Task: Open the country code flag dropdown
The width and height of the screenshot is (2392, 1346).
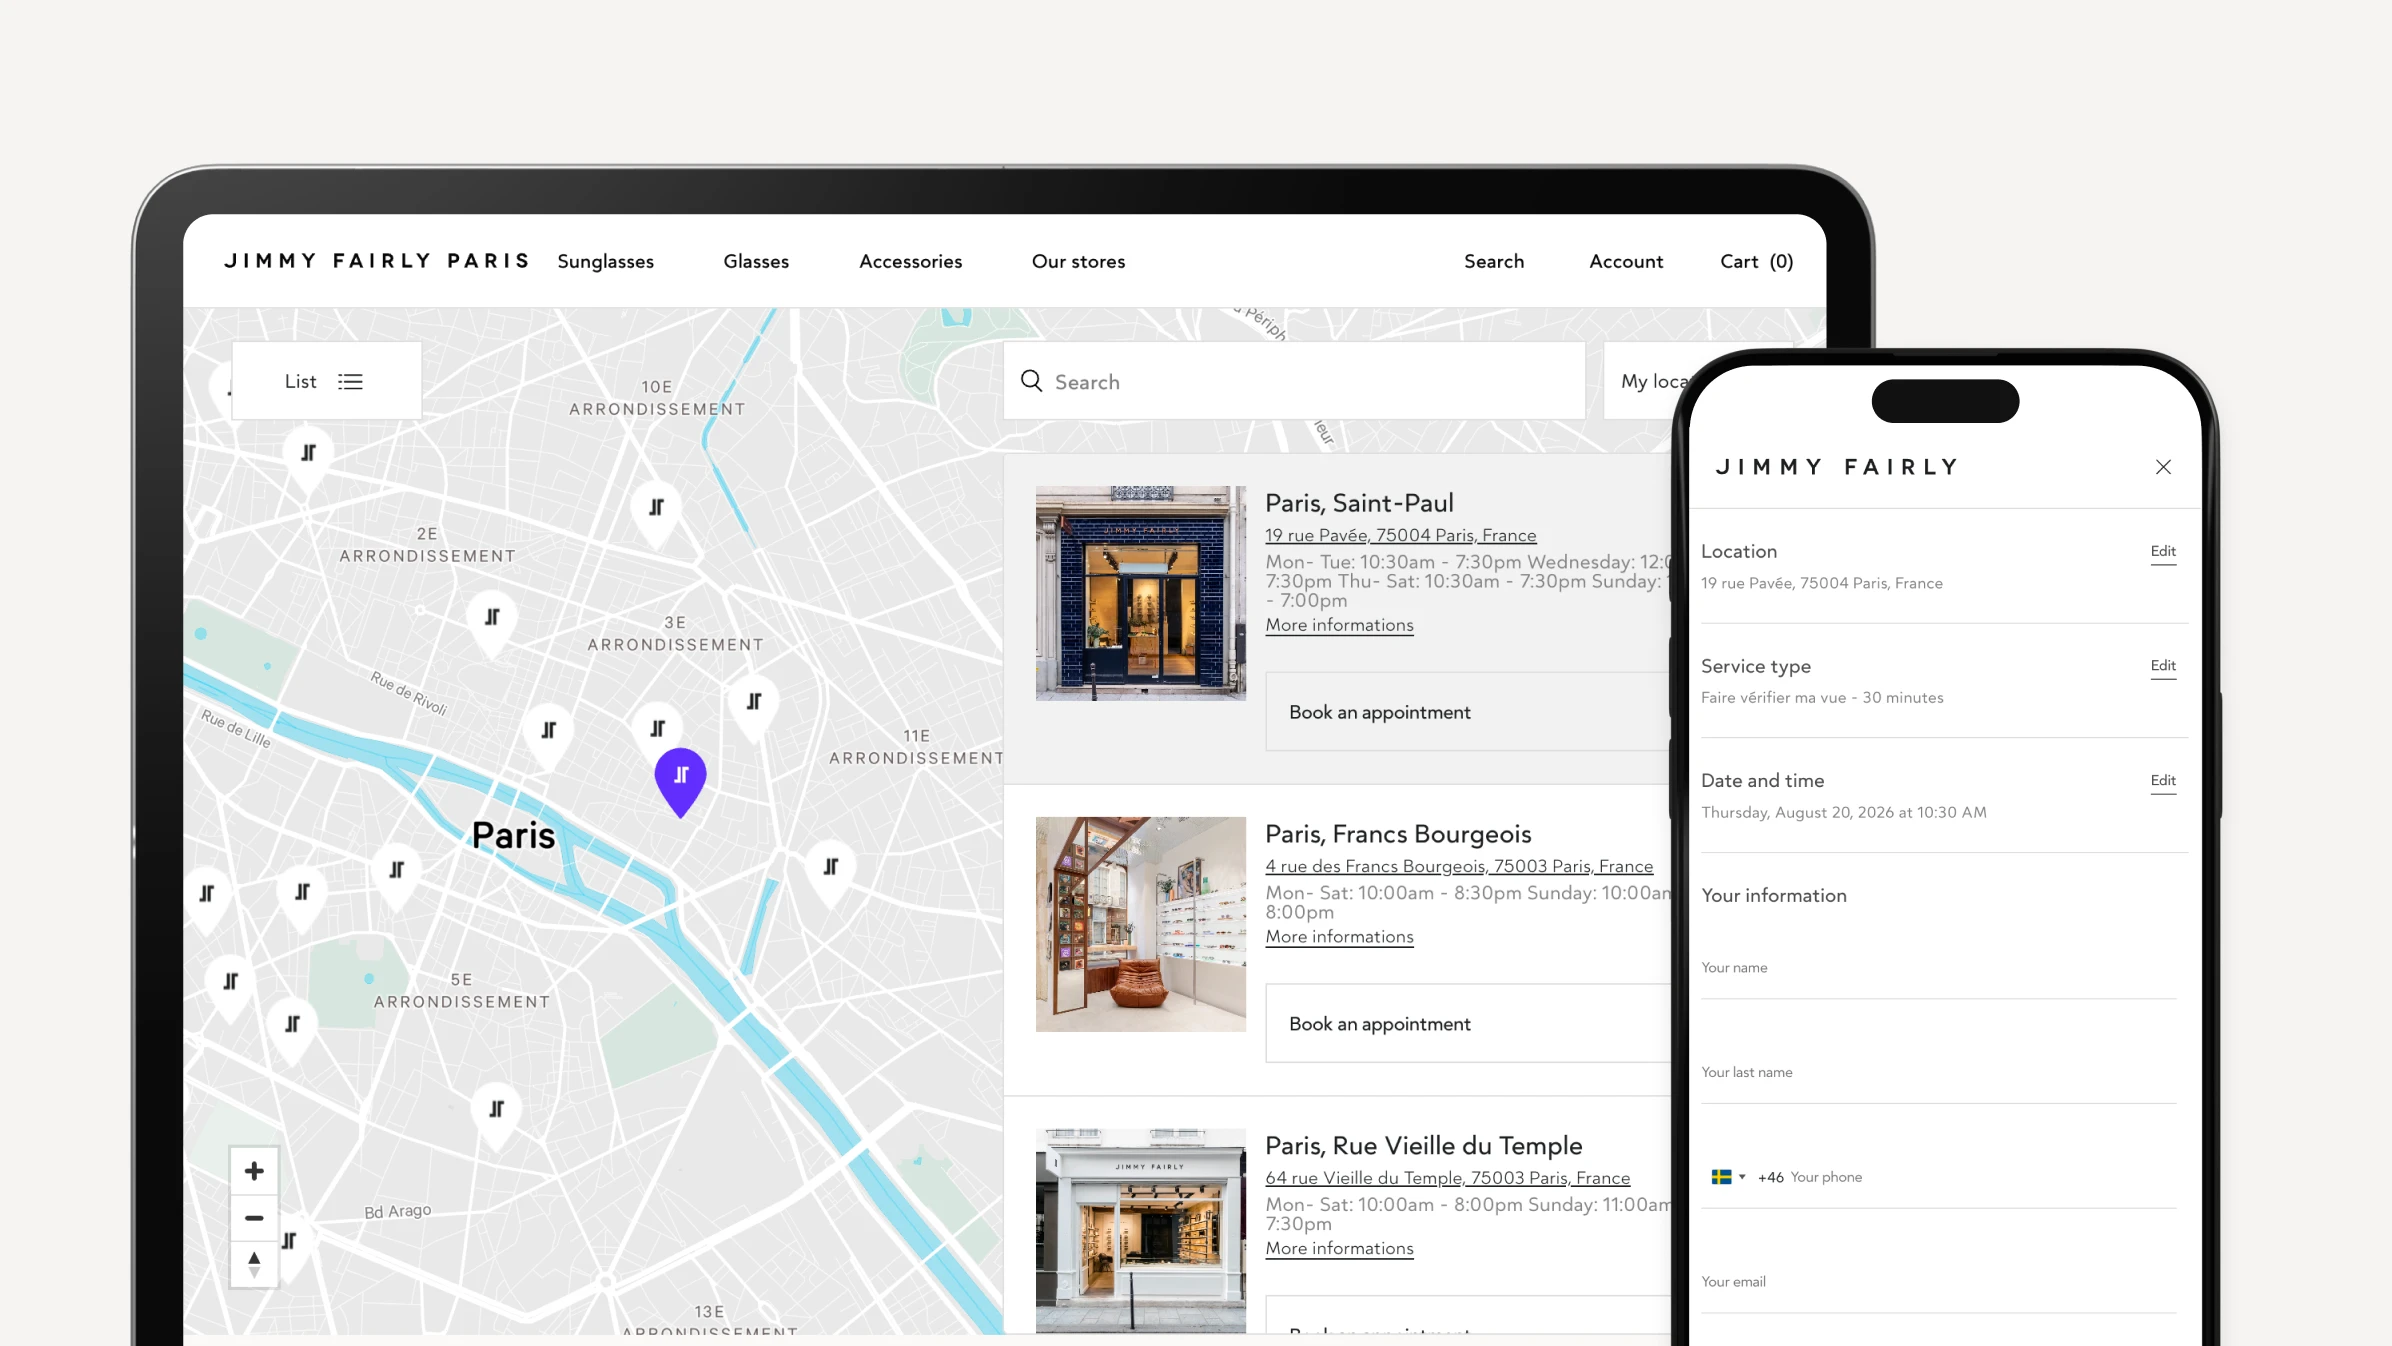Action: pyautogui.click(x=1728, y=1177)
